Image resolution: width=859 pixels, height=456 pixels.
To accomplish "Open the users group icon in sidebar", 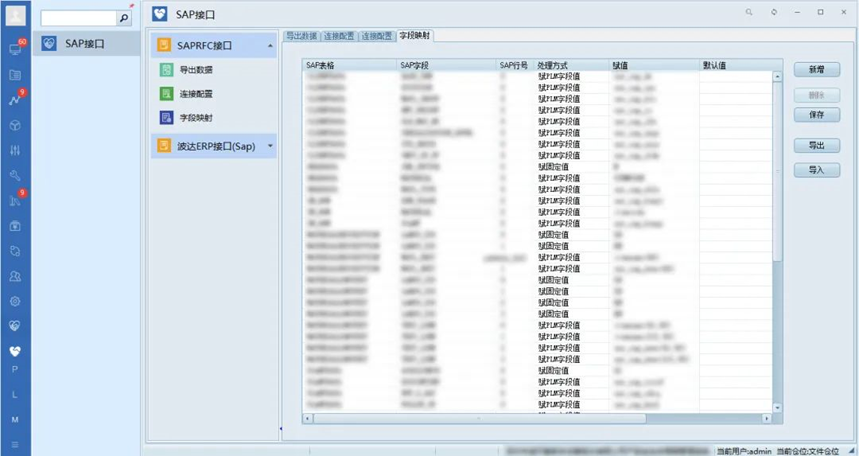I will tap(15, 275).
